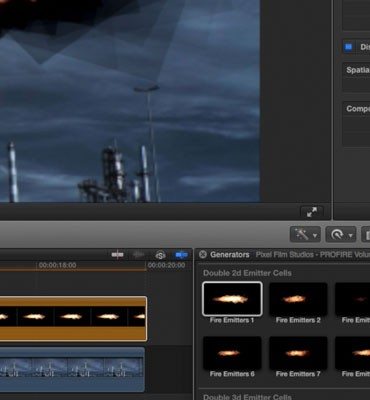Open the Retime speed menu

coord(341,235)
